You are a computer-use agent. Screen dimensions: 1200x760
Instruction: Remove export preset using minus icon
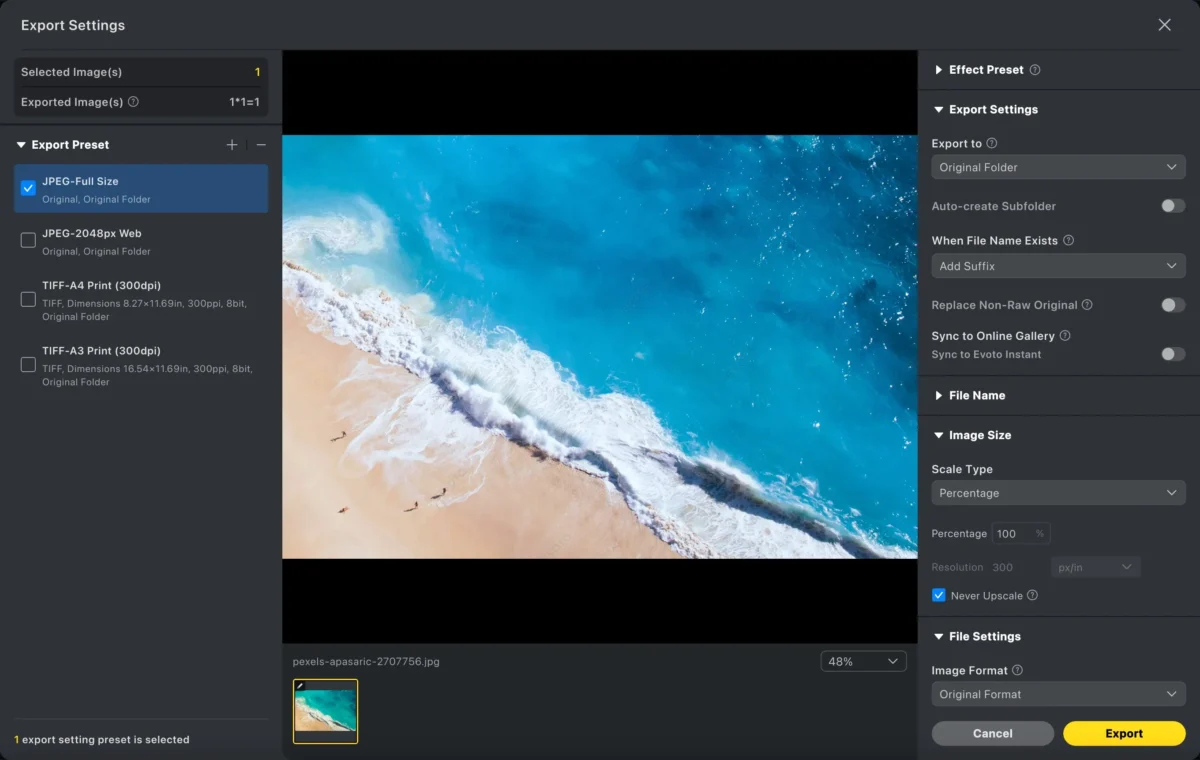[x=261, y=145]
